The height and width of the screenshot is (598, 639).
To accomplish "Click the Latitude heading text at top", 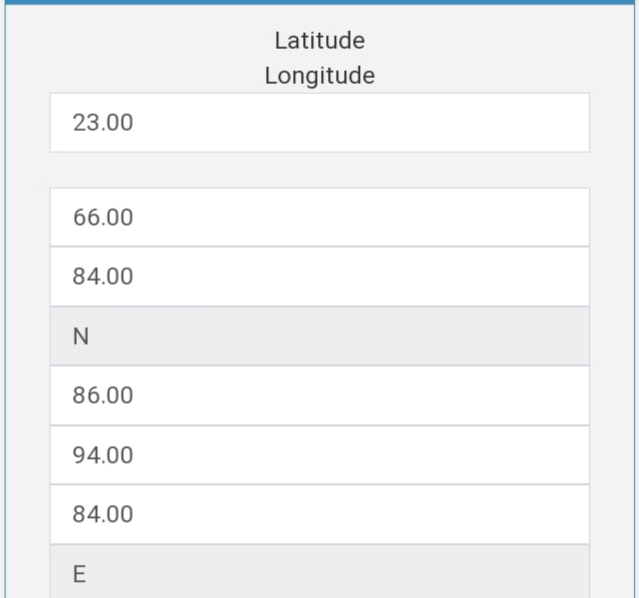I will pos(319,41).
